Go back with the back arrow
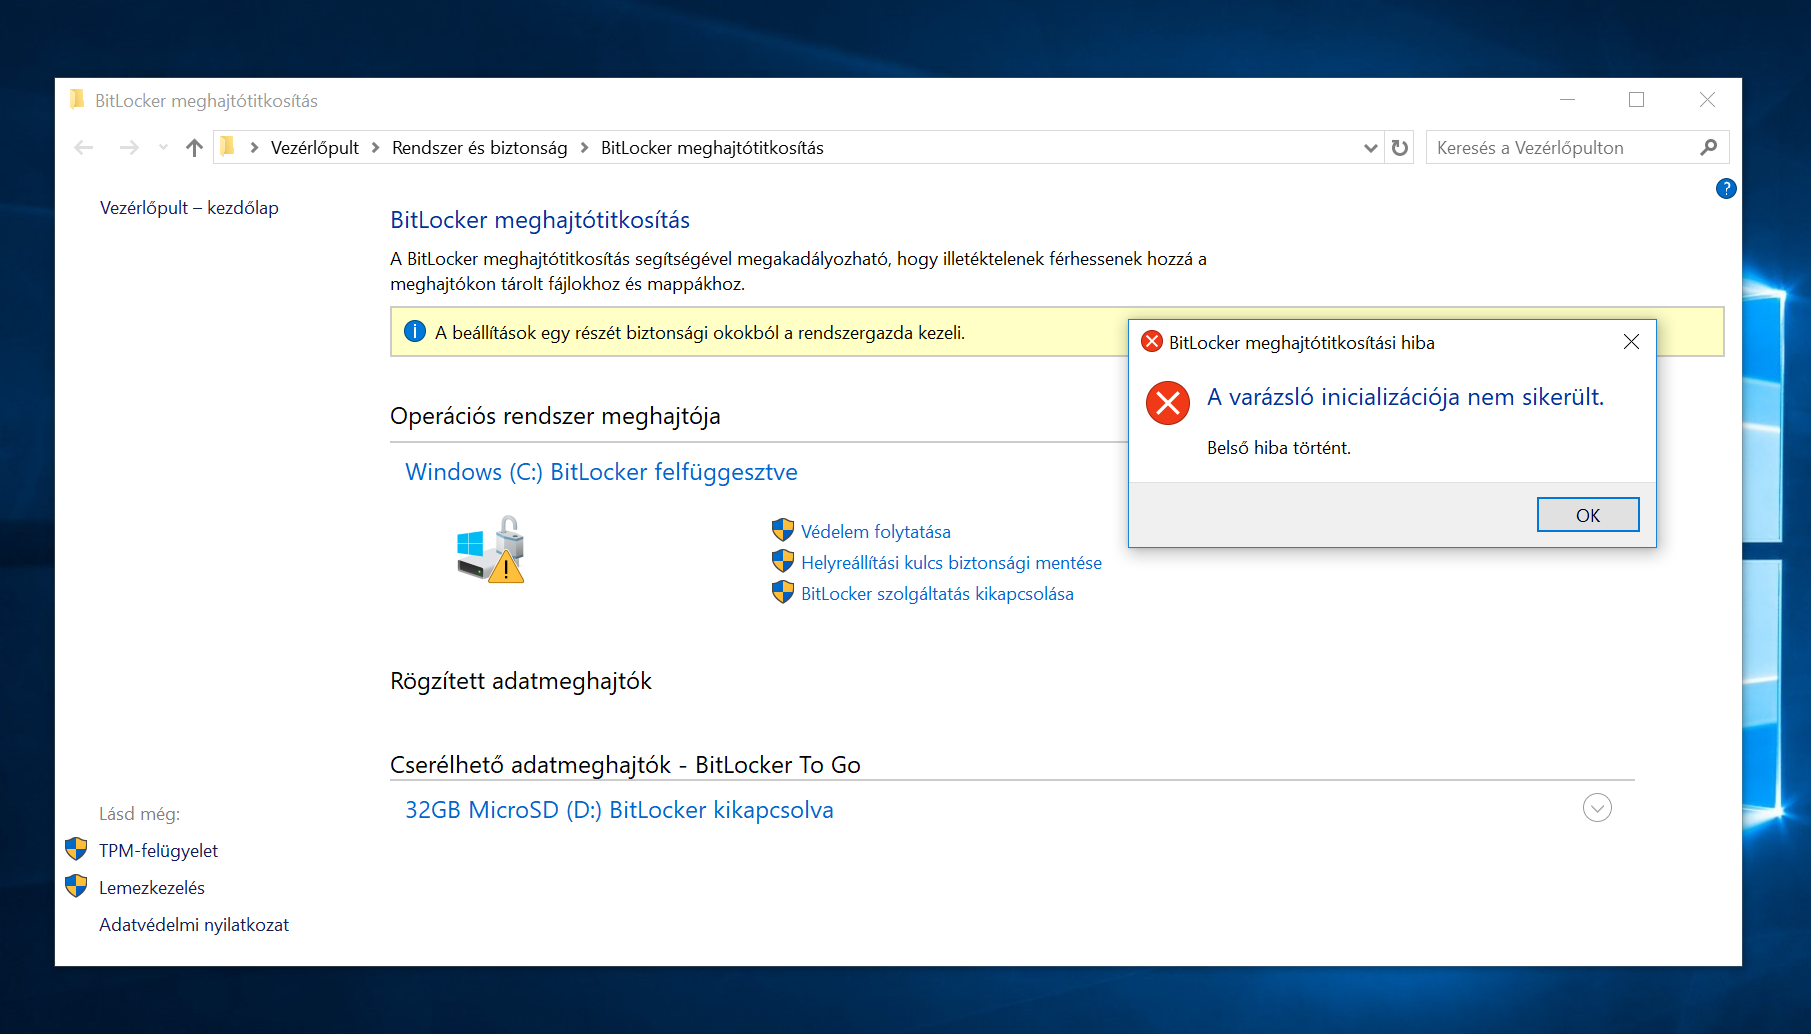 click(84, 148)
